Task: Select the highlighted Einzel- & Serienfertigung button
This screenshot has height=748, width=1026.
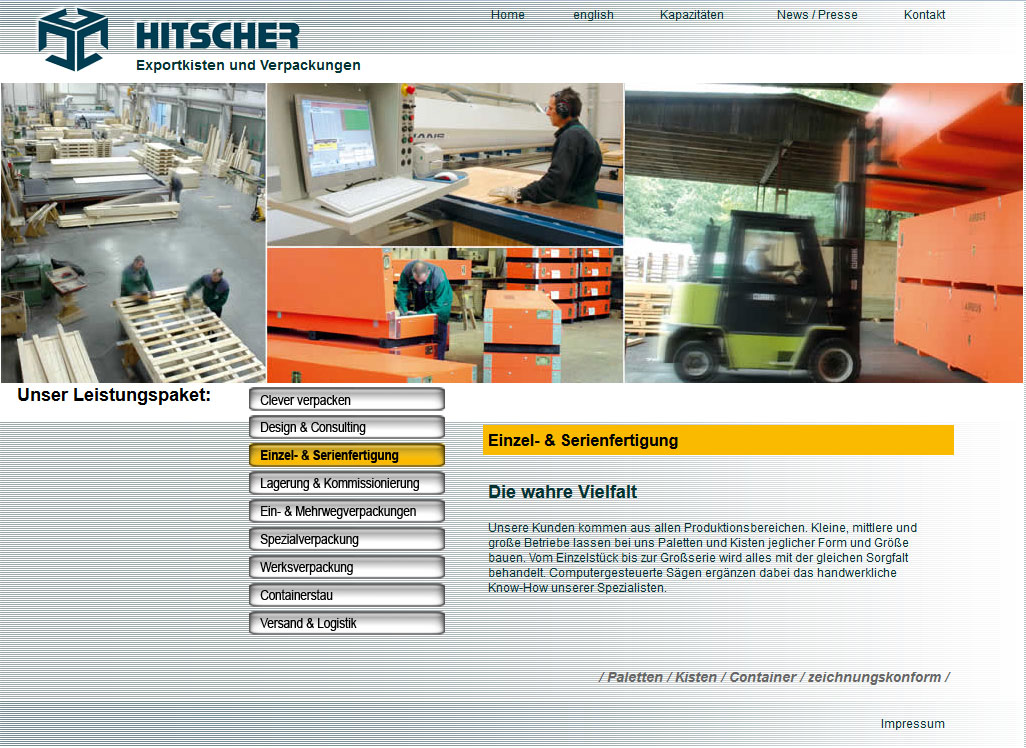Action: [347, 455]
